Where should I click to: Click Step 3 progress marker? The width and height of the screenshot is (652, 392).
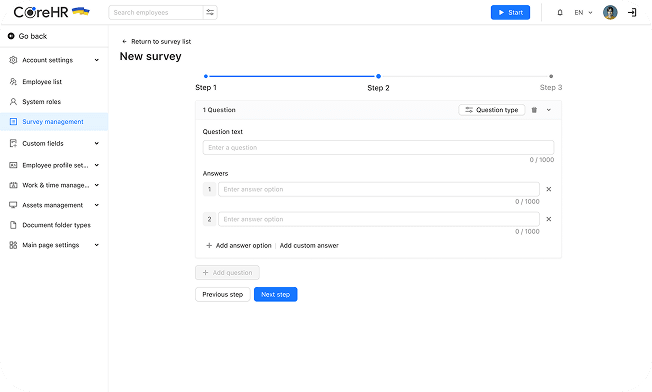[x=551, y=76]
